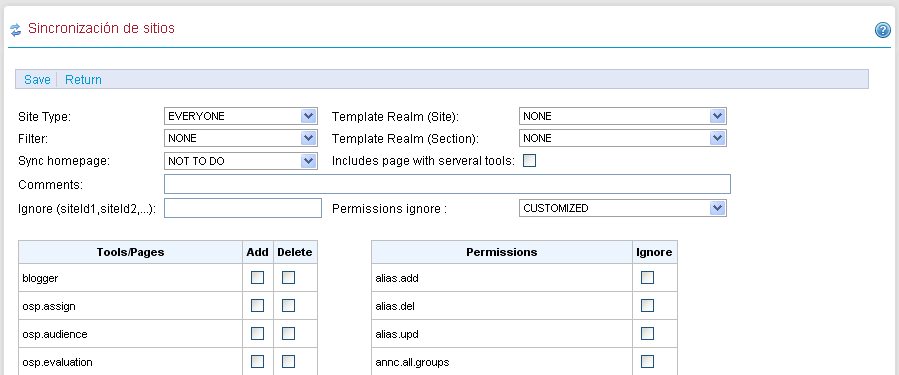Check Add for blogger
Image resolution: width=899 pixels, height=375 pixels.
(x=257, y=278)
